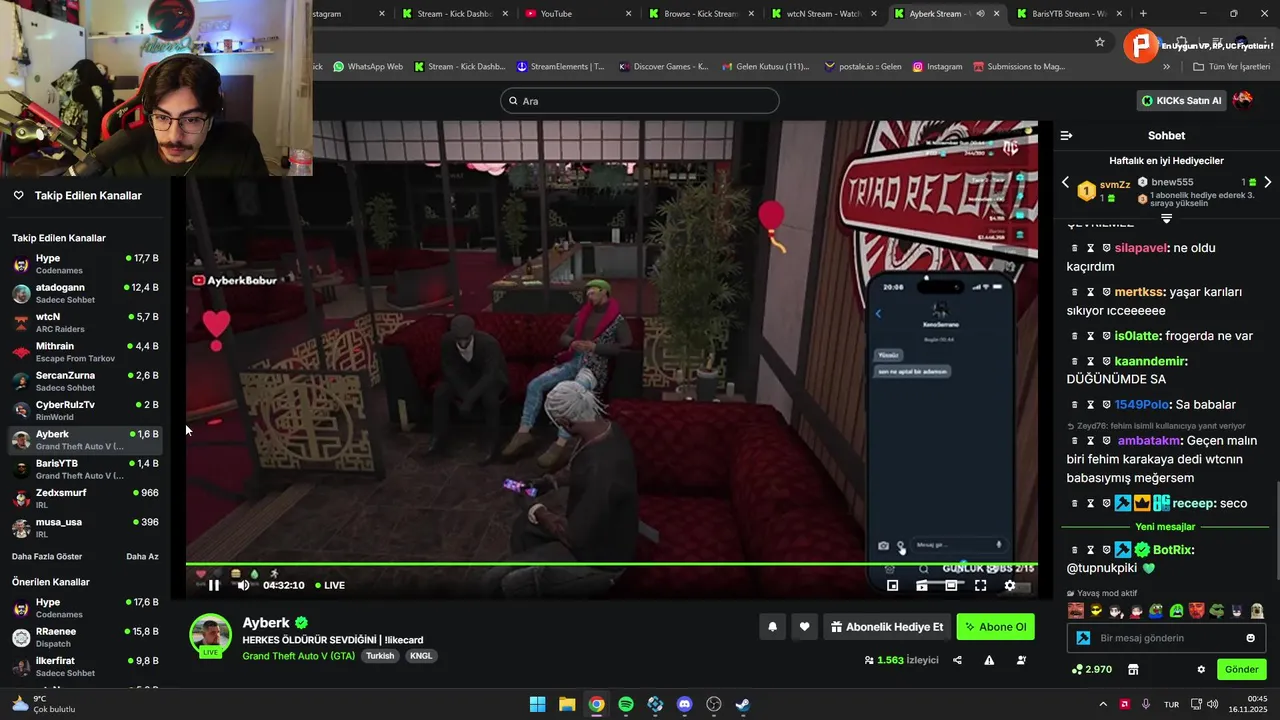
Task: Follow Ayberk with heart button
Action: pos(804,627)
